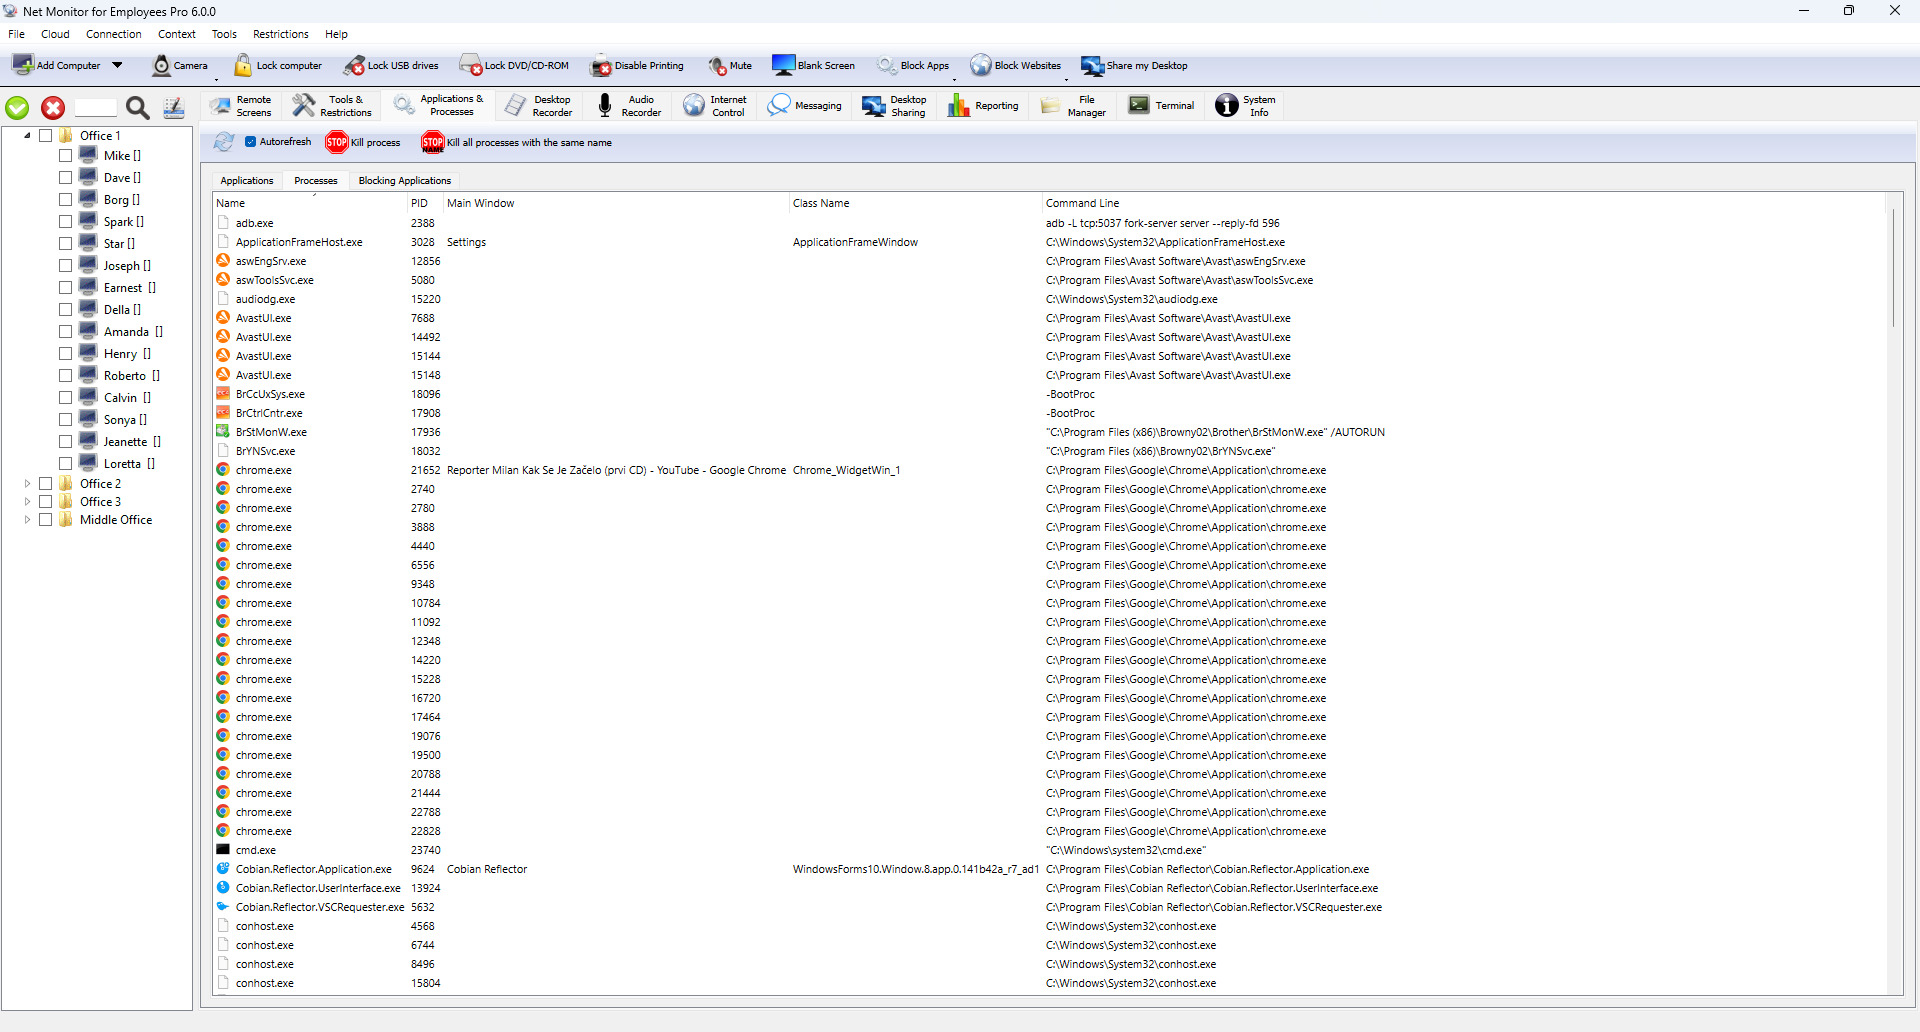1920x1032 pixels.
Task: Open the Audio Recorder tool
Action: coord(605,106)
